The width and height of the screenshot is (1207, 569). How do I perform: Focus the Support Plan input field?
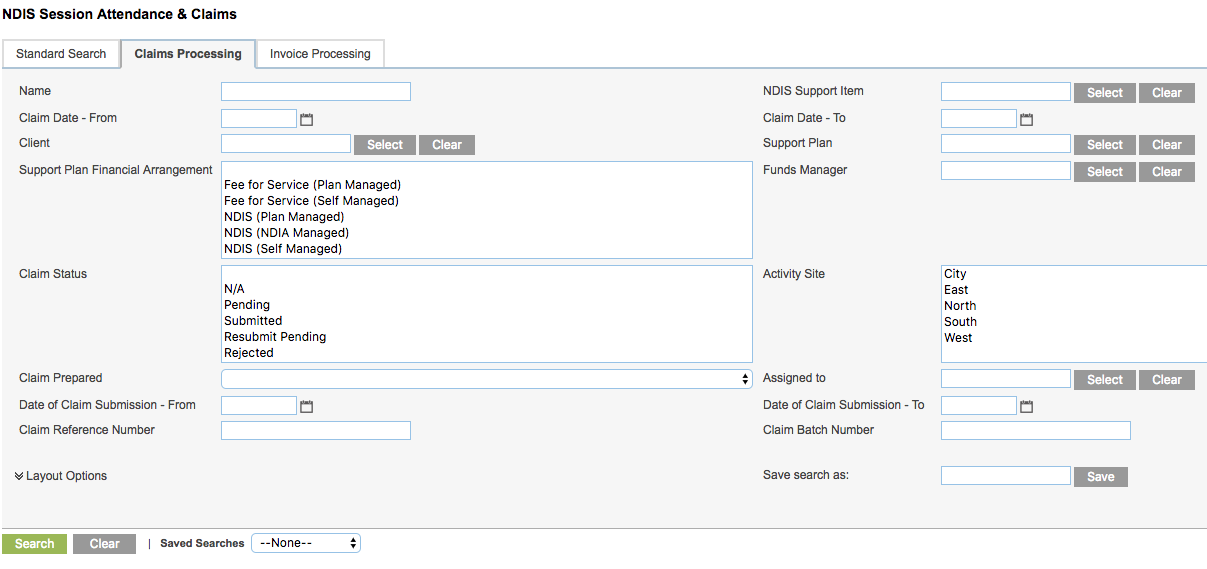(x=1006, y=144)
